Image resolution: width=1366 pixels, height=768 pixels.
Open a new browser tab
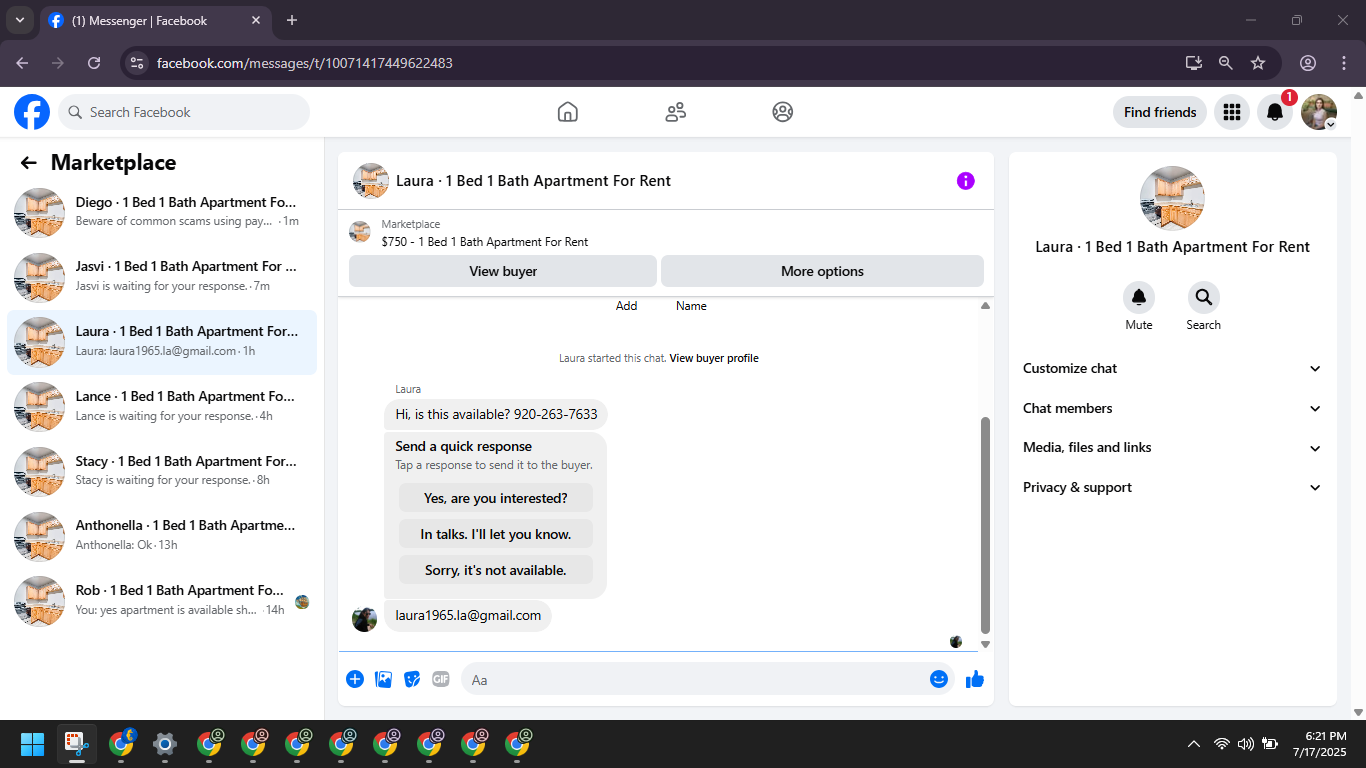click(292, 20)
